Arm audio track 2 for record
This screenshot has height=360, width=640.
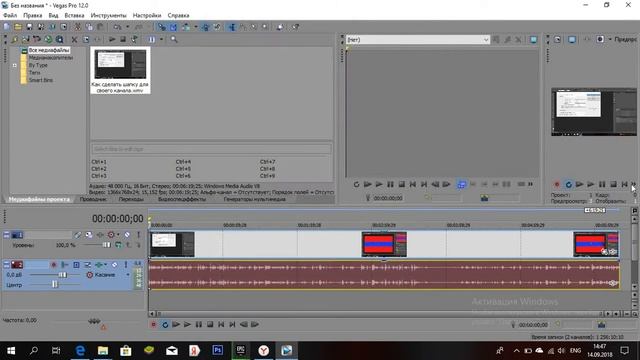(53, 265)
